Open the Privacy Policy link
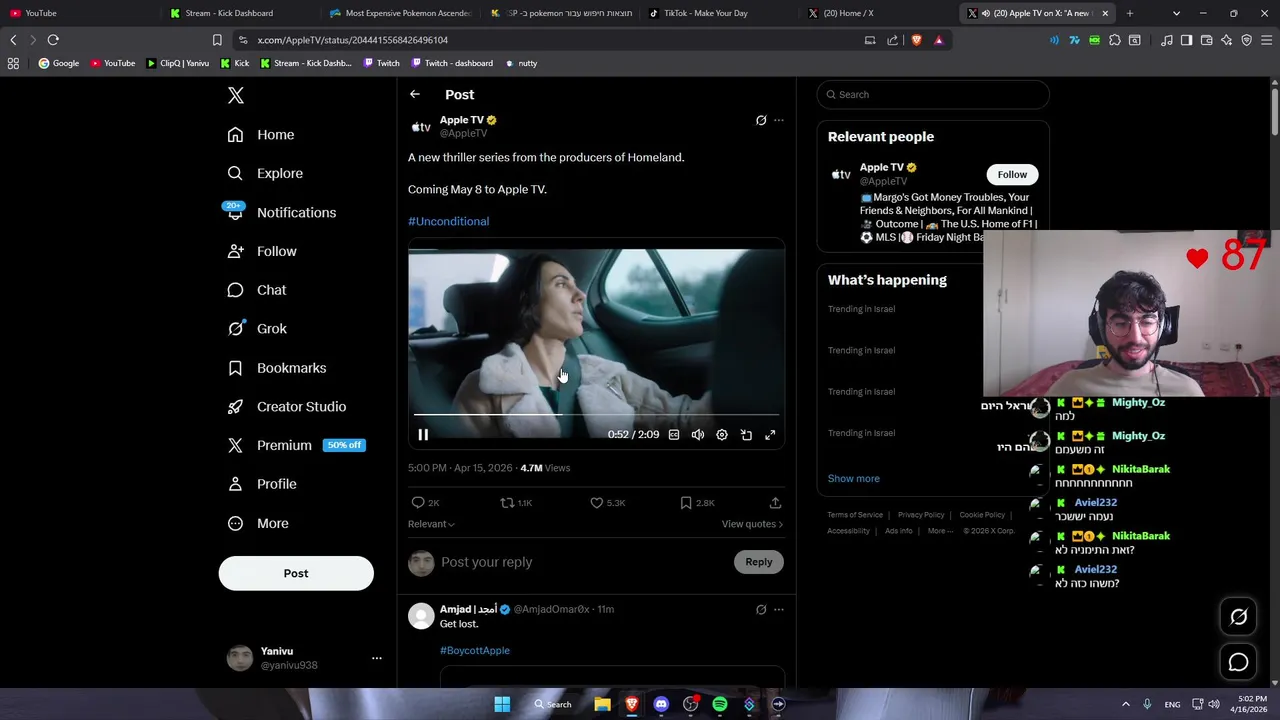Image resolution: width=1280 pixels, height=720 pixels. (x=921, y=515)
